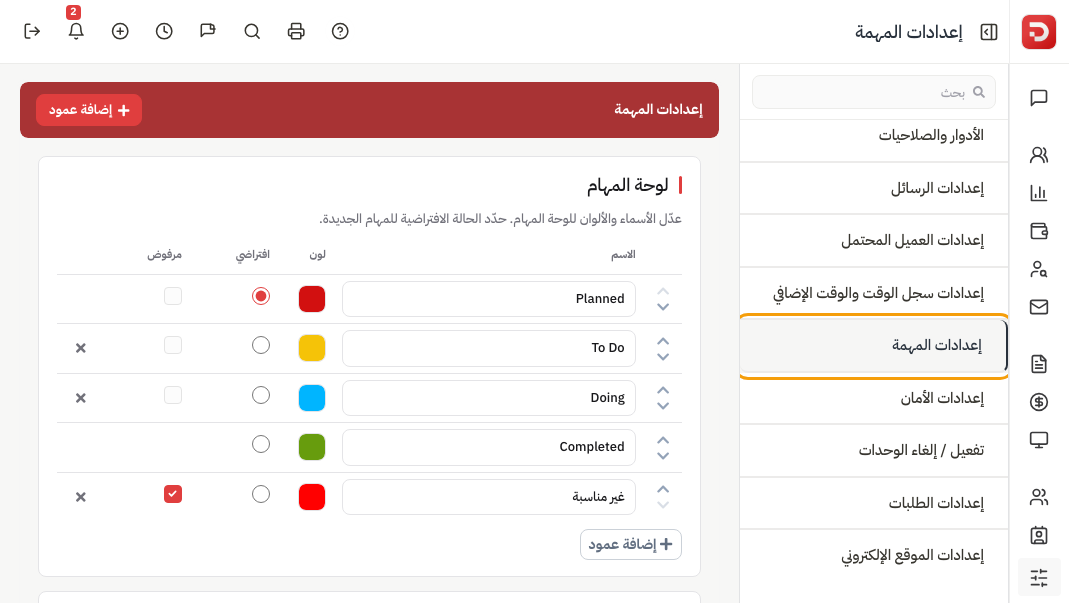Click the print icon

coord(296,31)
